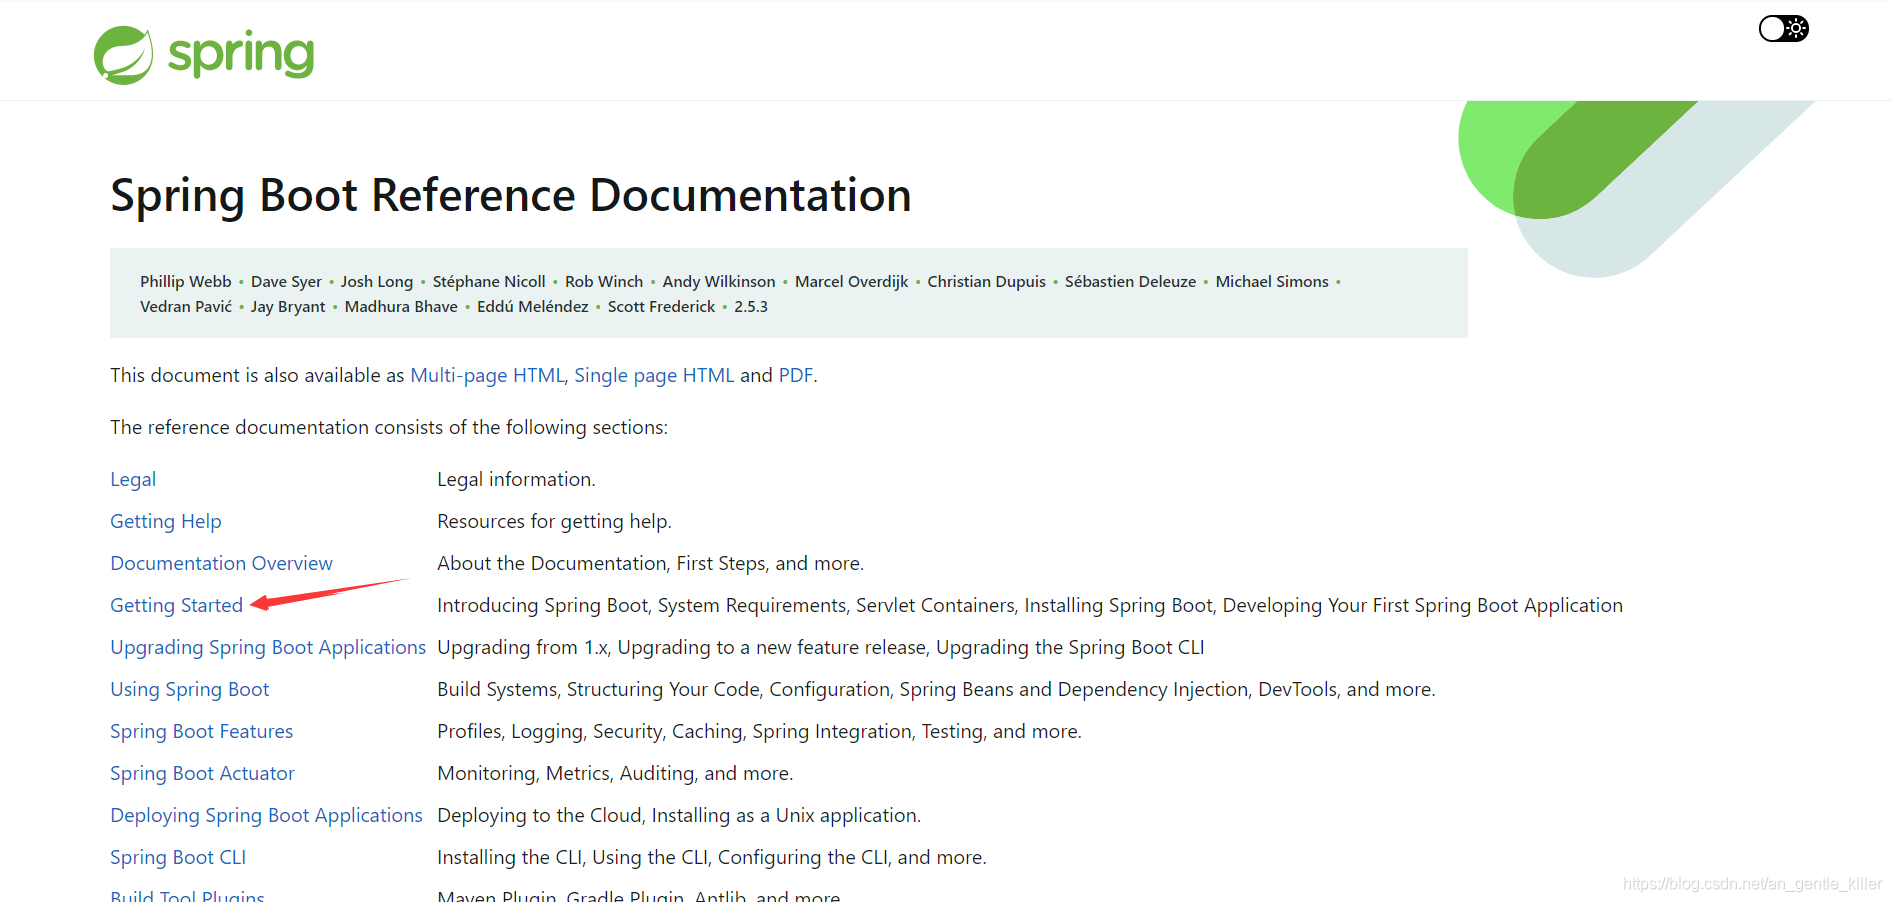Click author name Sébastien Deleuze
Image resolution: width=1892 pixels, height=902 pixels.
coord(1130,282)
